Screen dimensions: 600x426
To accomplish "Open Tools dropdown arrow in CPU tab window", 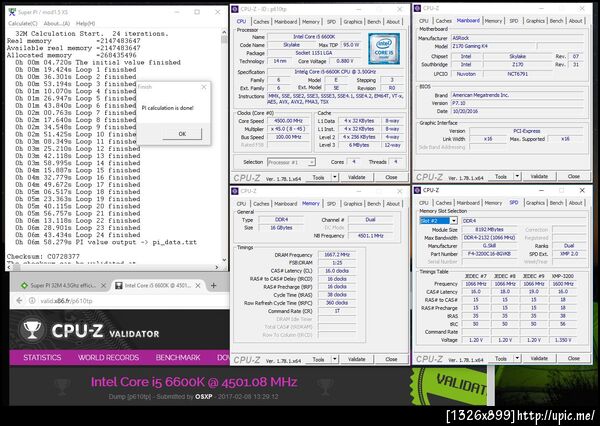I will coord(335,177).
